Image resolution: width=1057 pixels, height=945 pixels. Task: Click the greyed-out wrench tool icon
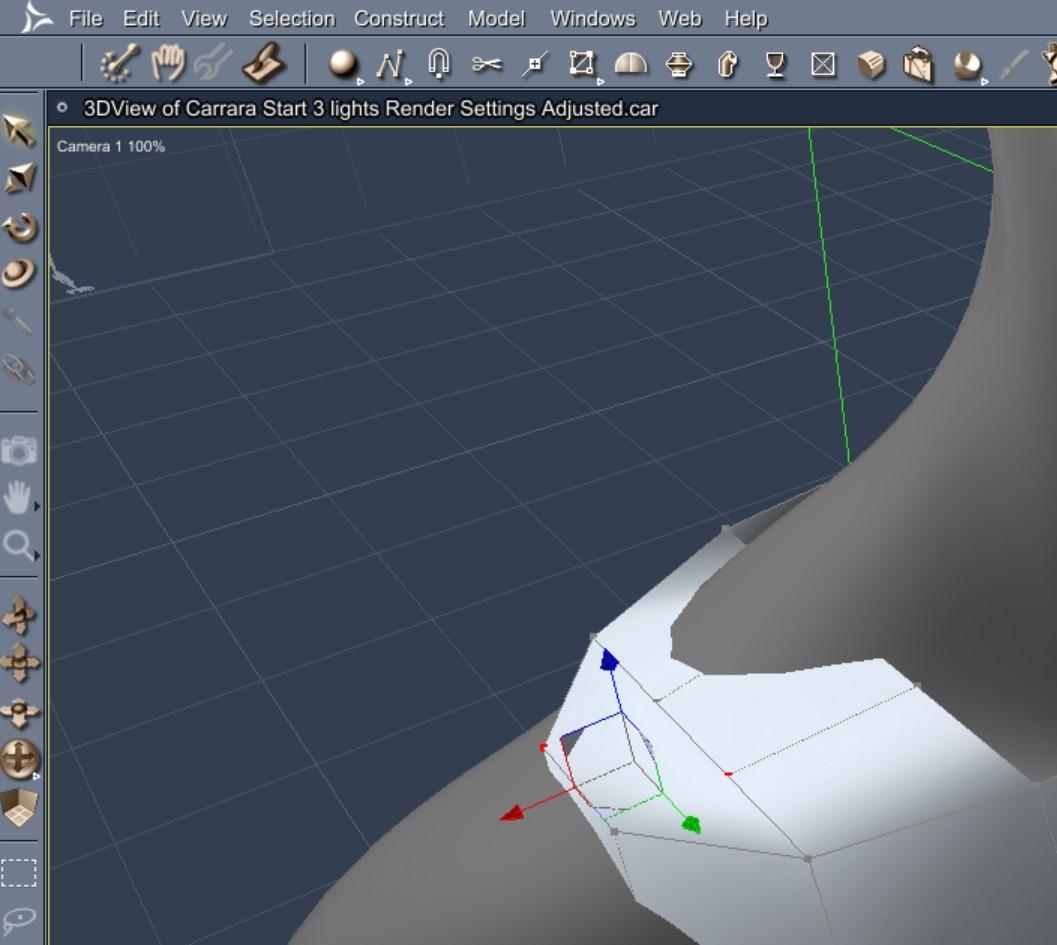click(213, 64)
